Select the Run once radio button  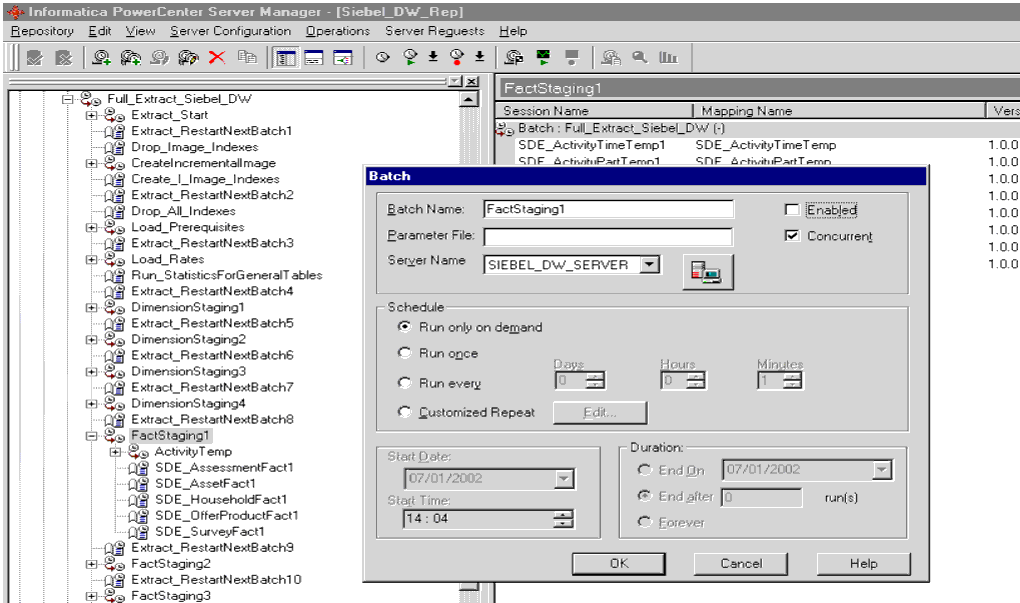(405, 353)
